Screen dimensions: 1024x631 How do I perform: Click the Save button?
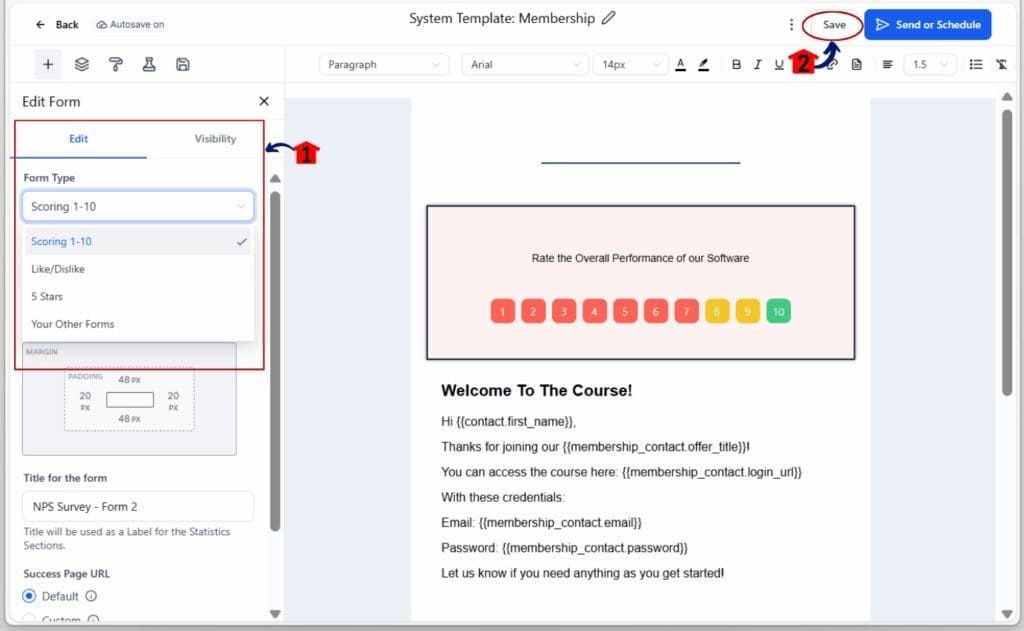[x=834, y=25]
